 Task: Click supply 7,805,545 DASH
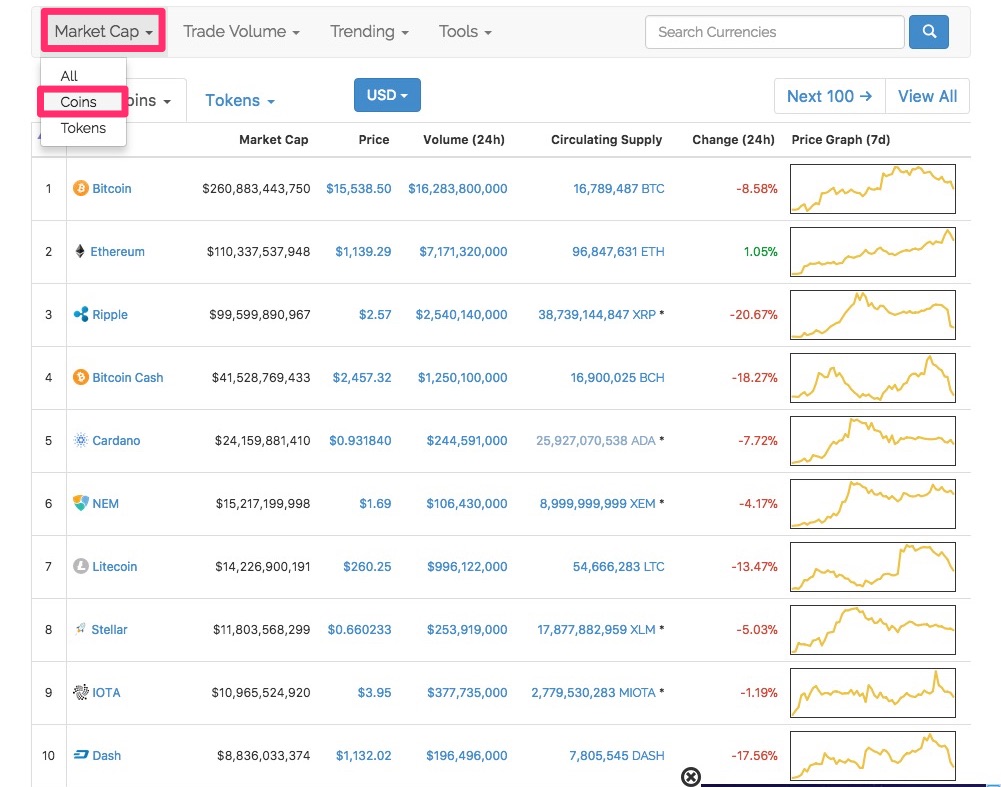617,756
